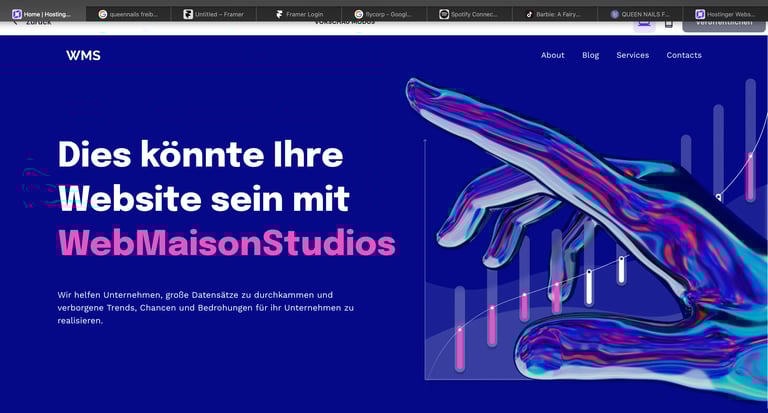Open the About nav link
Viewport: 768px width, 413px height.
click(x=552, y=55)
